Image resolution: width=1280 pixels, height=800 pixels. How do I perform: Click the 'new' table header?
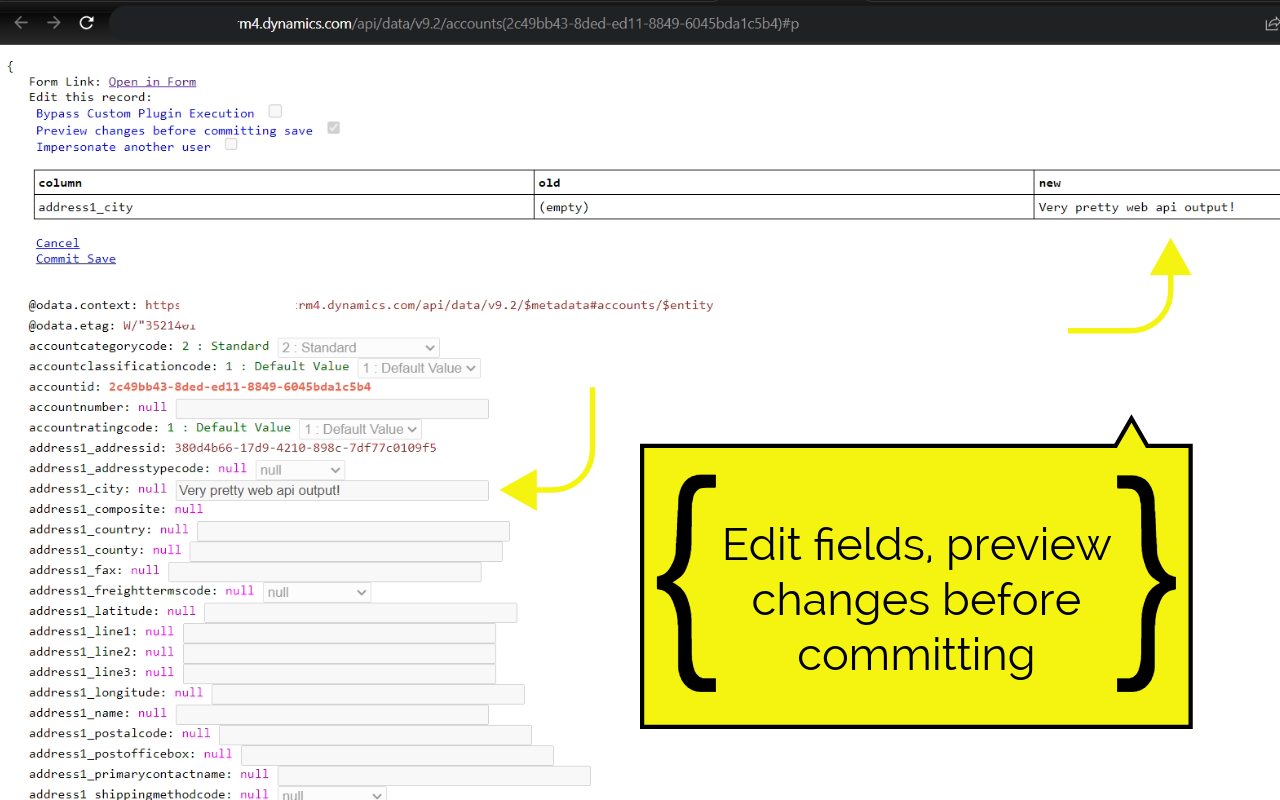tap(1157, 183)
